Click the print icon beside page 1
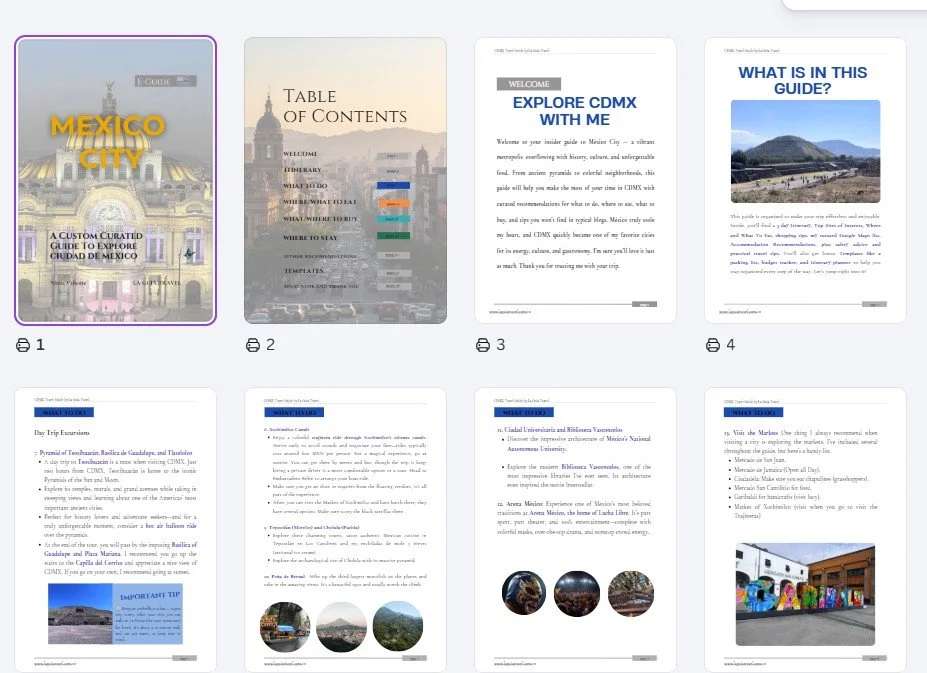 [22, 345]
